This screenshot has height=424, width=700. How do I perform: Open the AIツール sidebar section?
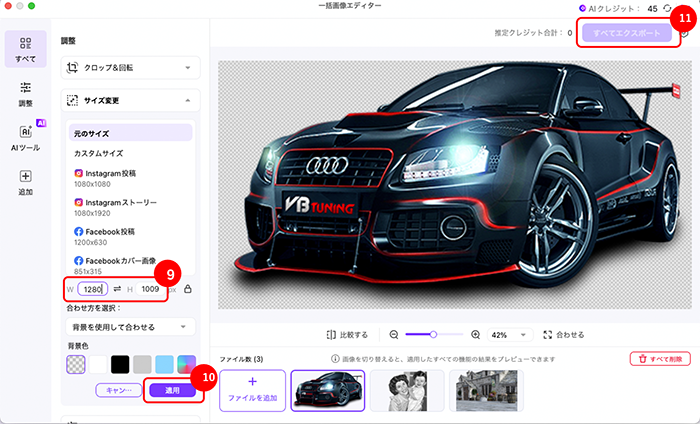pyautogui.click(x=25, y=139)
